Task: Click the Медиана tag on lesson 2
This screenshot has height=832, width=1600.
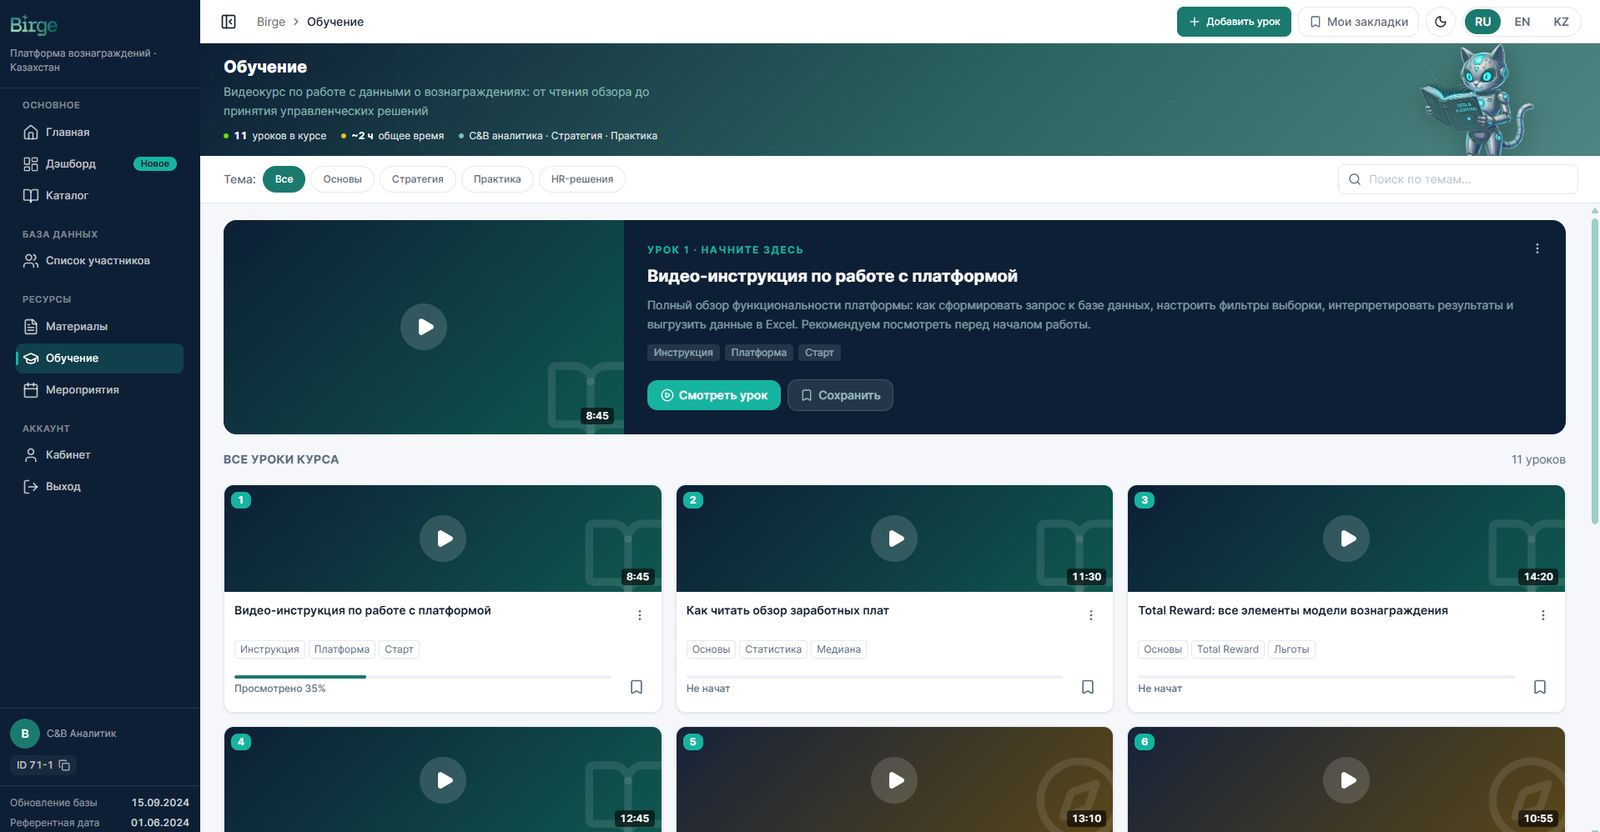Action: click(x=838, y=649)
